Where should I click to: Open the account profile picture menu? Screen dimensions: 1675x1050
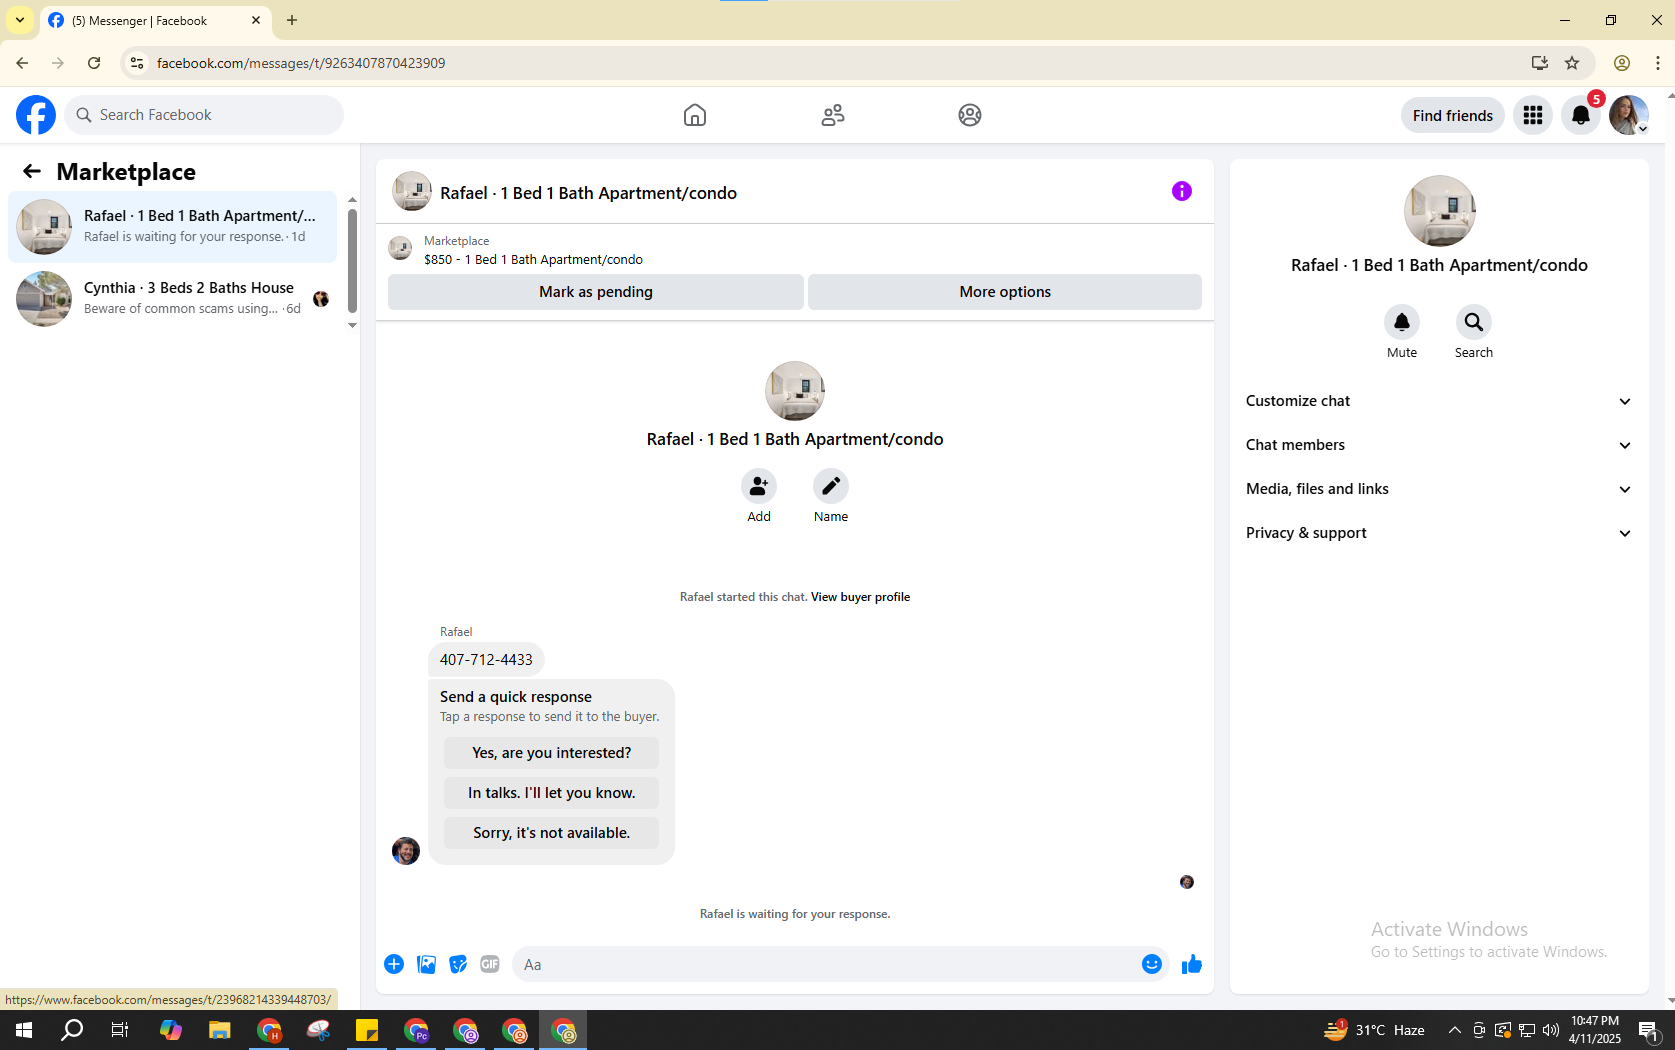(x=1629, y=115)
